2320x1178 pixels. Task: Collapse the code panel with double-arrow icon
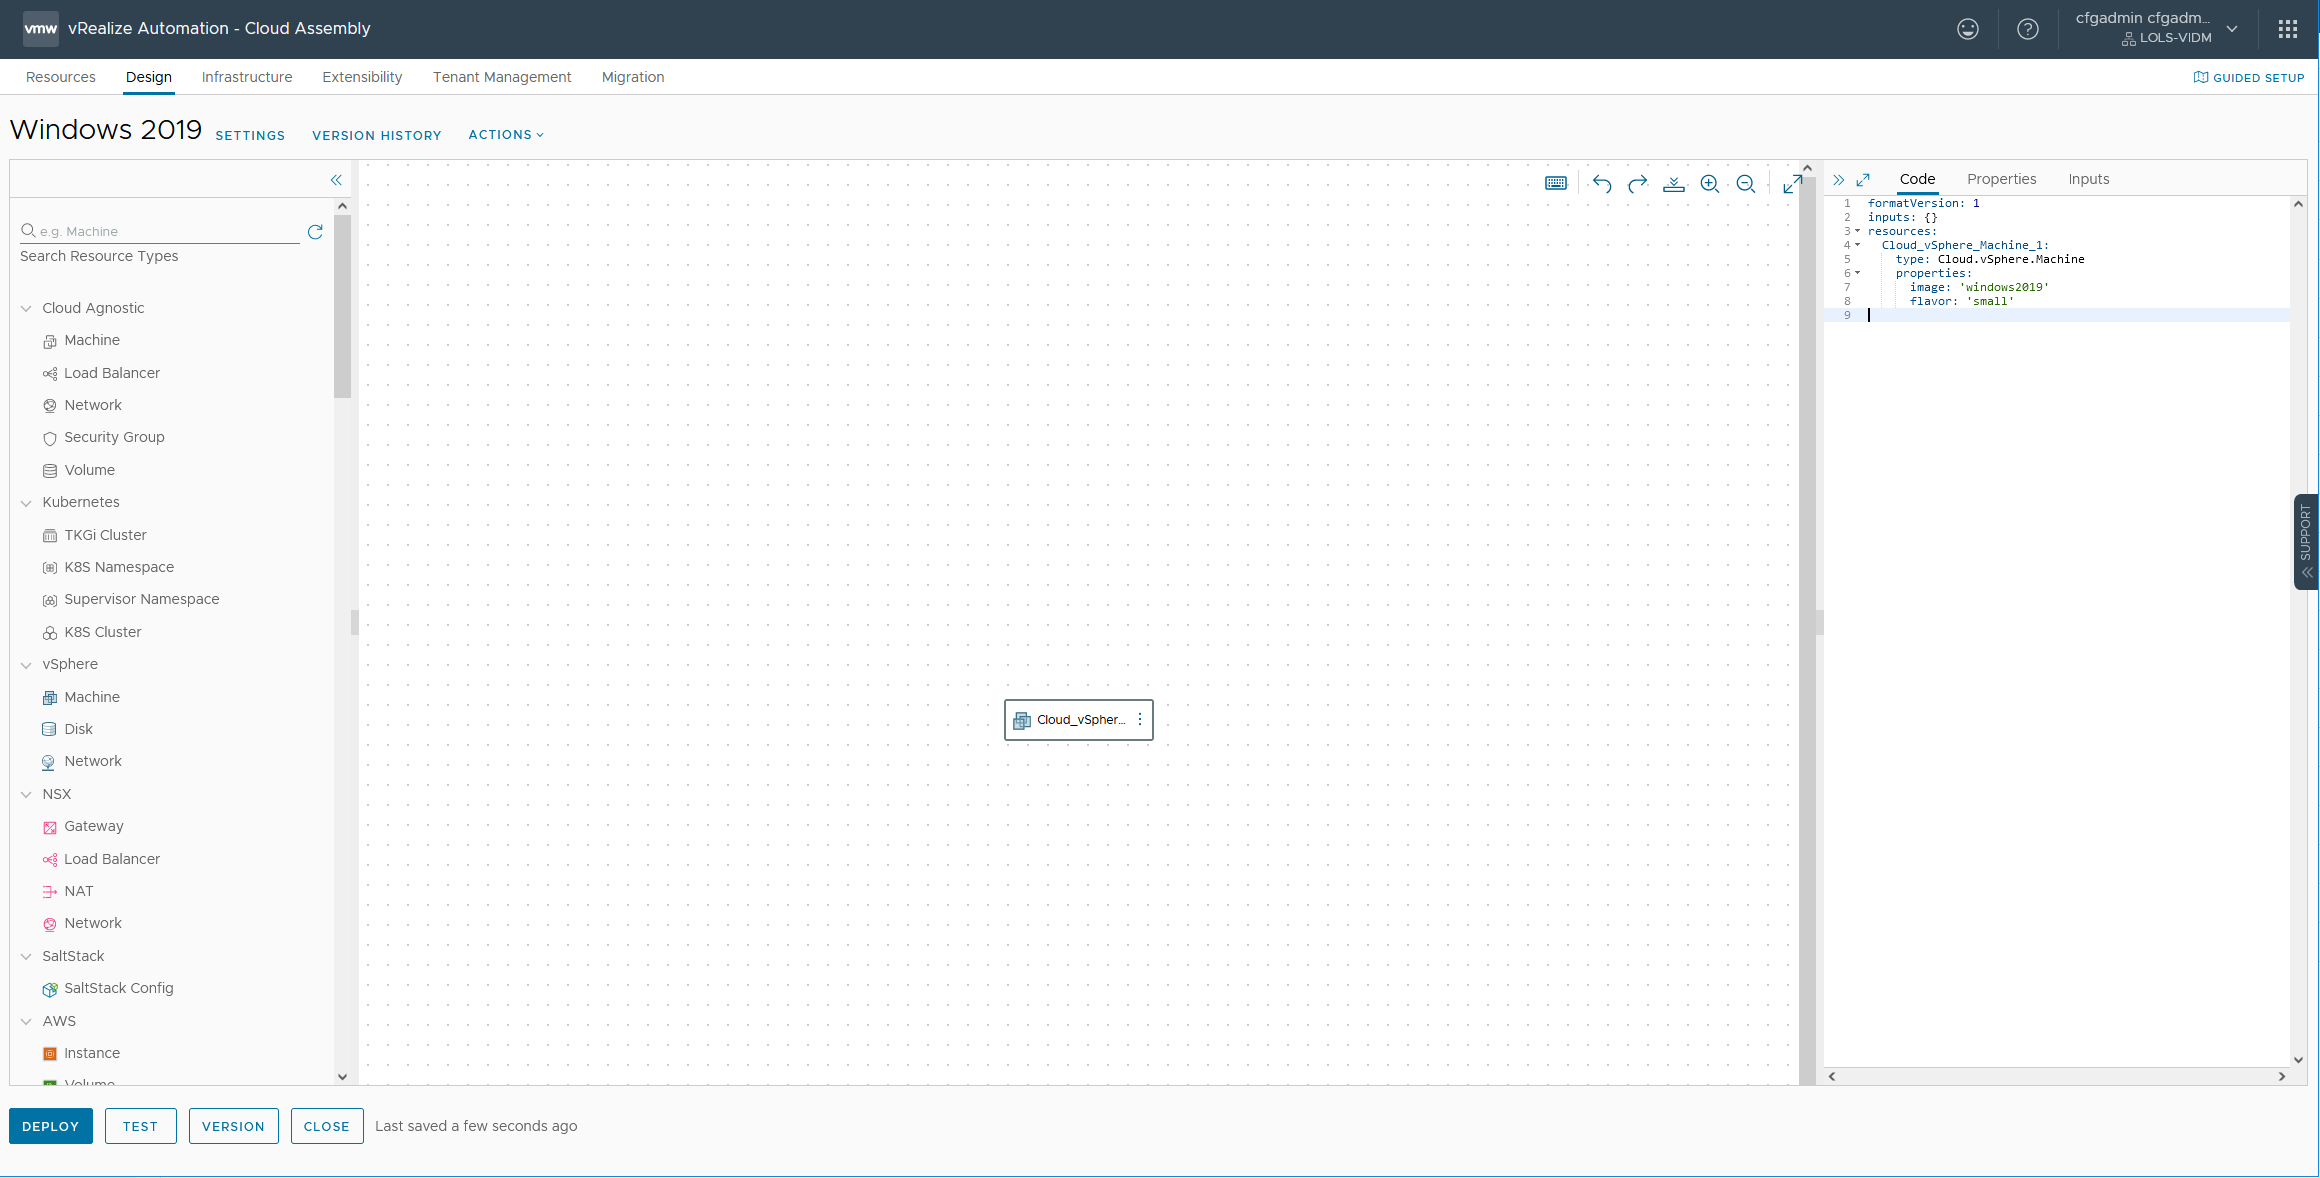point(1838,180)
